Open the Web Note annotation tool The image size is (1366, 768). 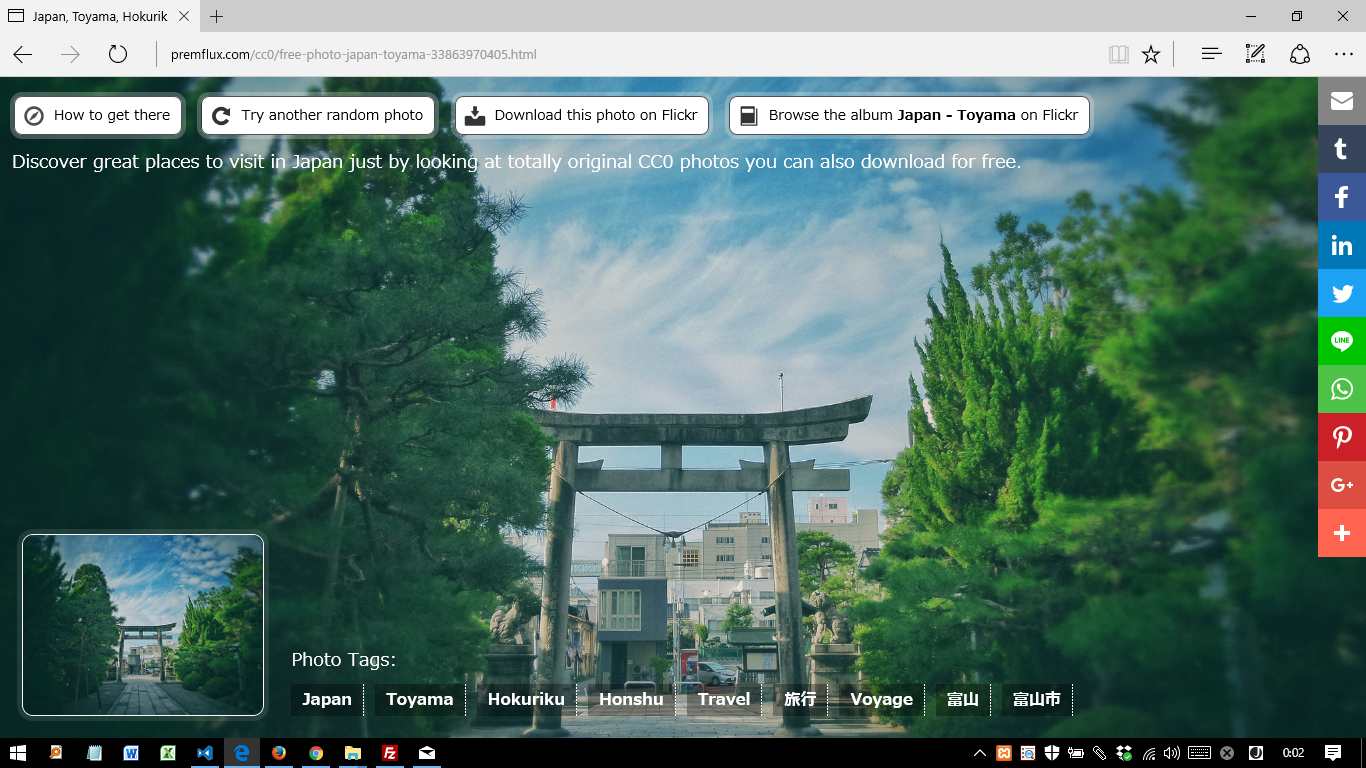click(1255, 53)
